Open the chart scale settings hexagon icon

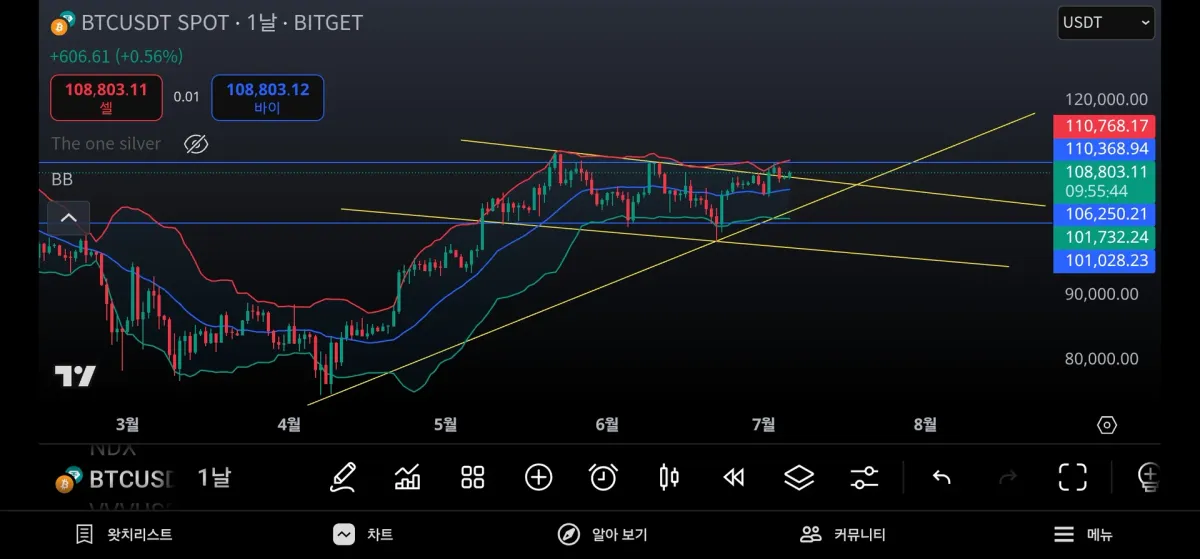coord(1107,425)
